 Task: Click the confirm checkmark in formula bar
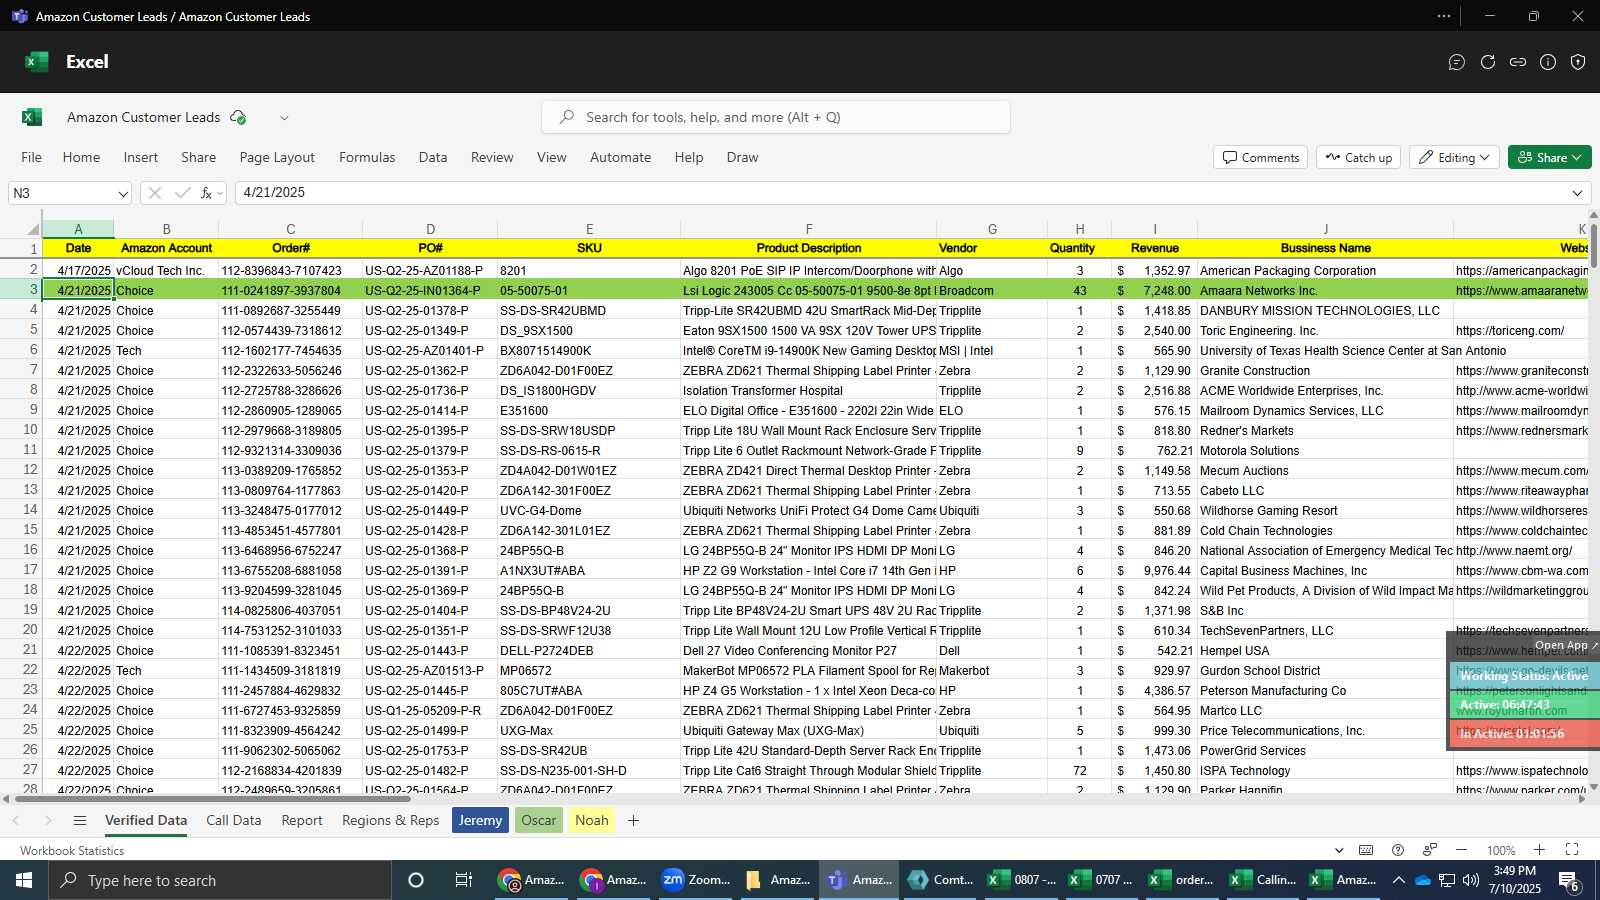click(182, 193)
